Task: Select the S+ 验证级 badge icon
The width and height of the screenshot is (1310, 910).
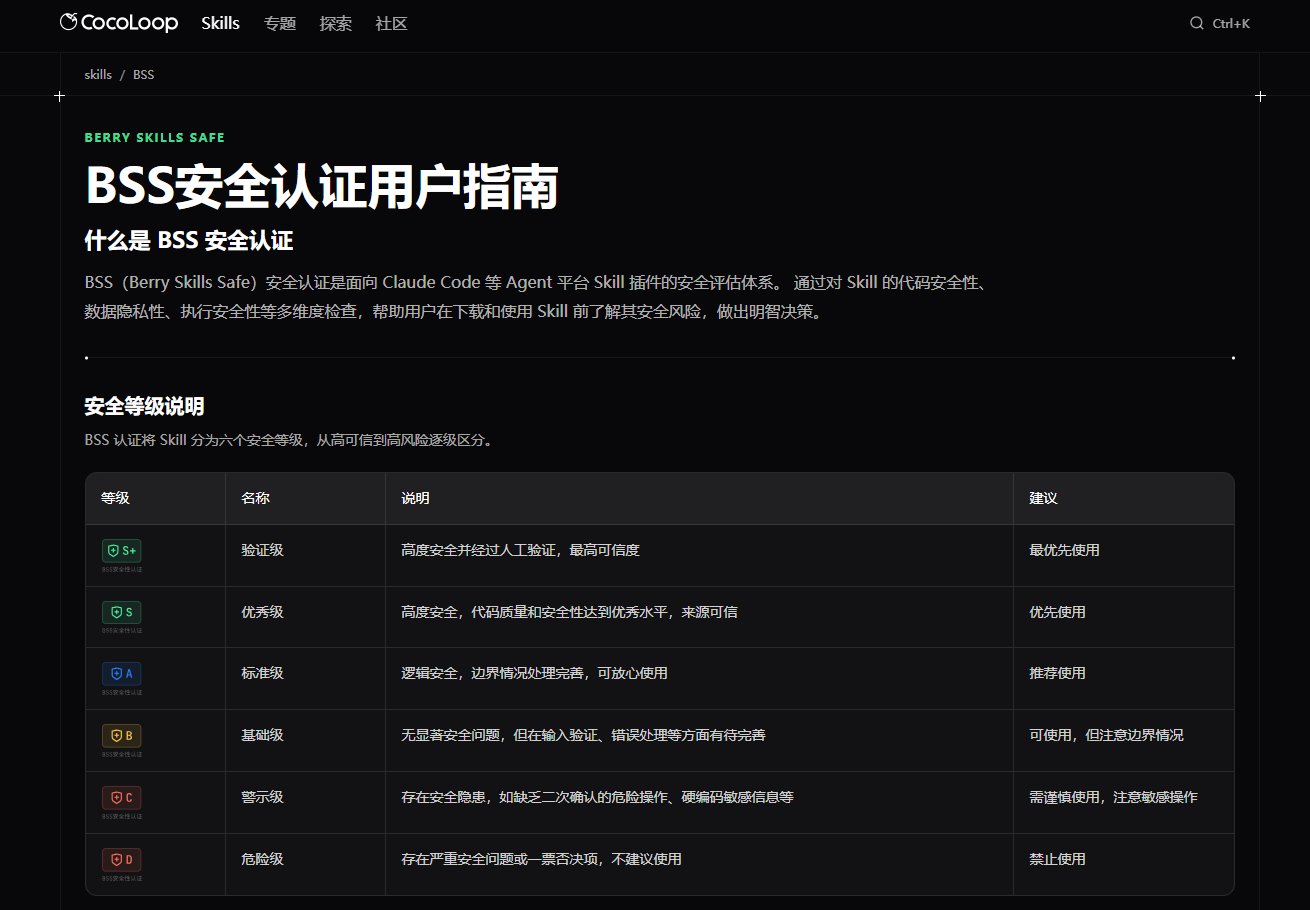Action: pos(122,550)
